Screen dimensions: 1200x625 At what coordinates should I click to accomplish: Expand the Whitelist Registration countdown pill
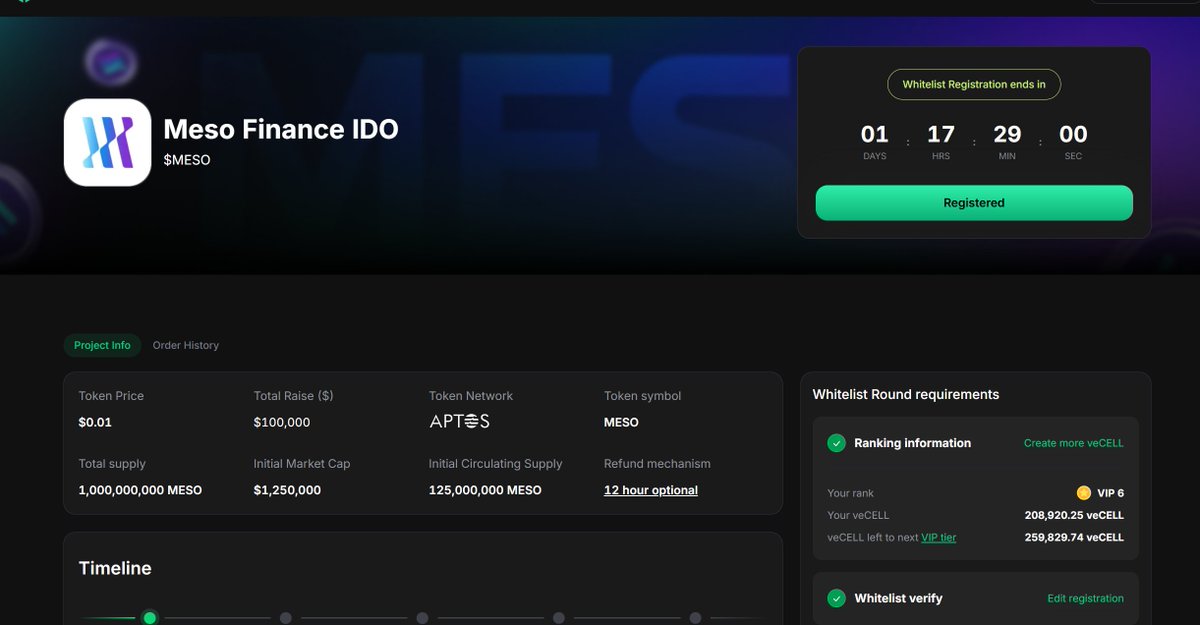973,84
